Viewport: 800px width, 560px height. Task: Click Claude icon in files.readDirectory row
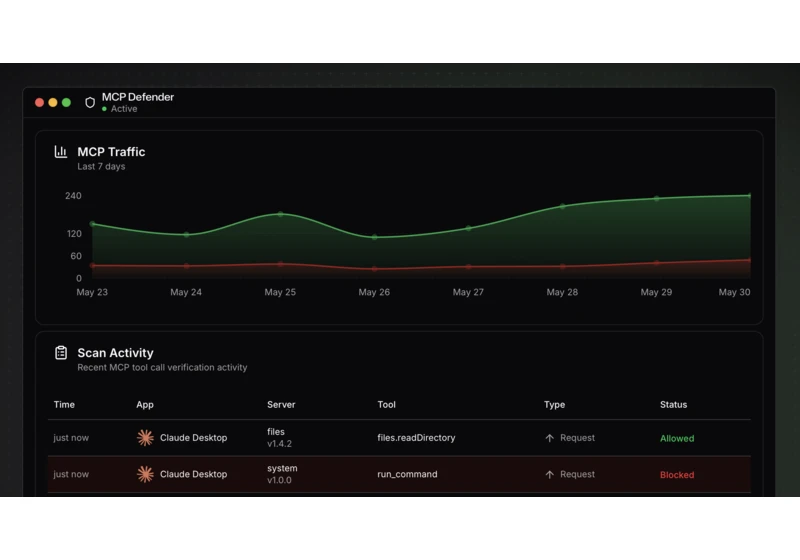coord(145,438)
